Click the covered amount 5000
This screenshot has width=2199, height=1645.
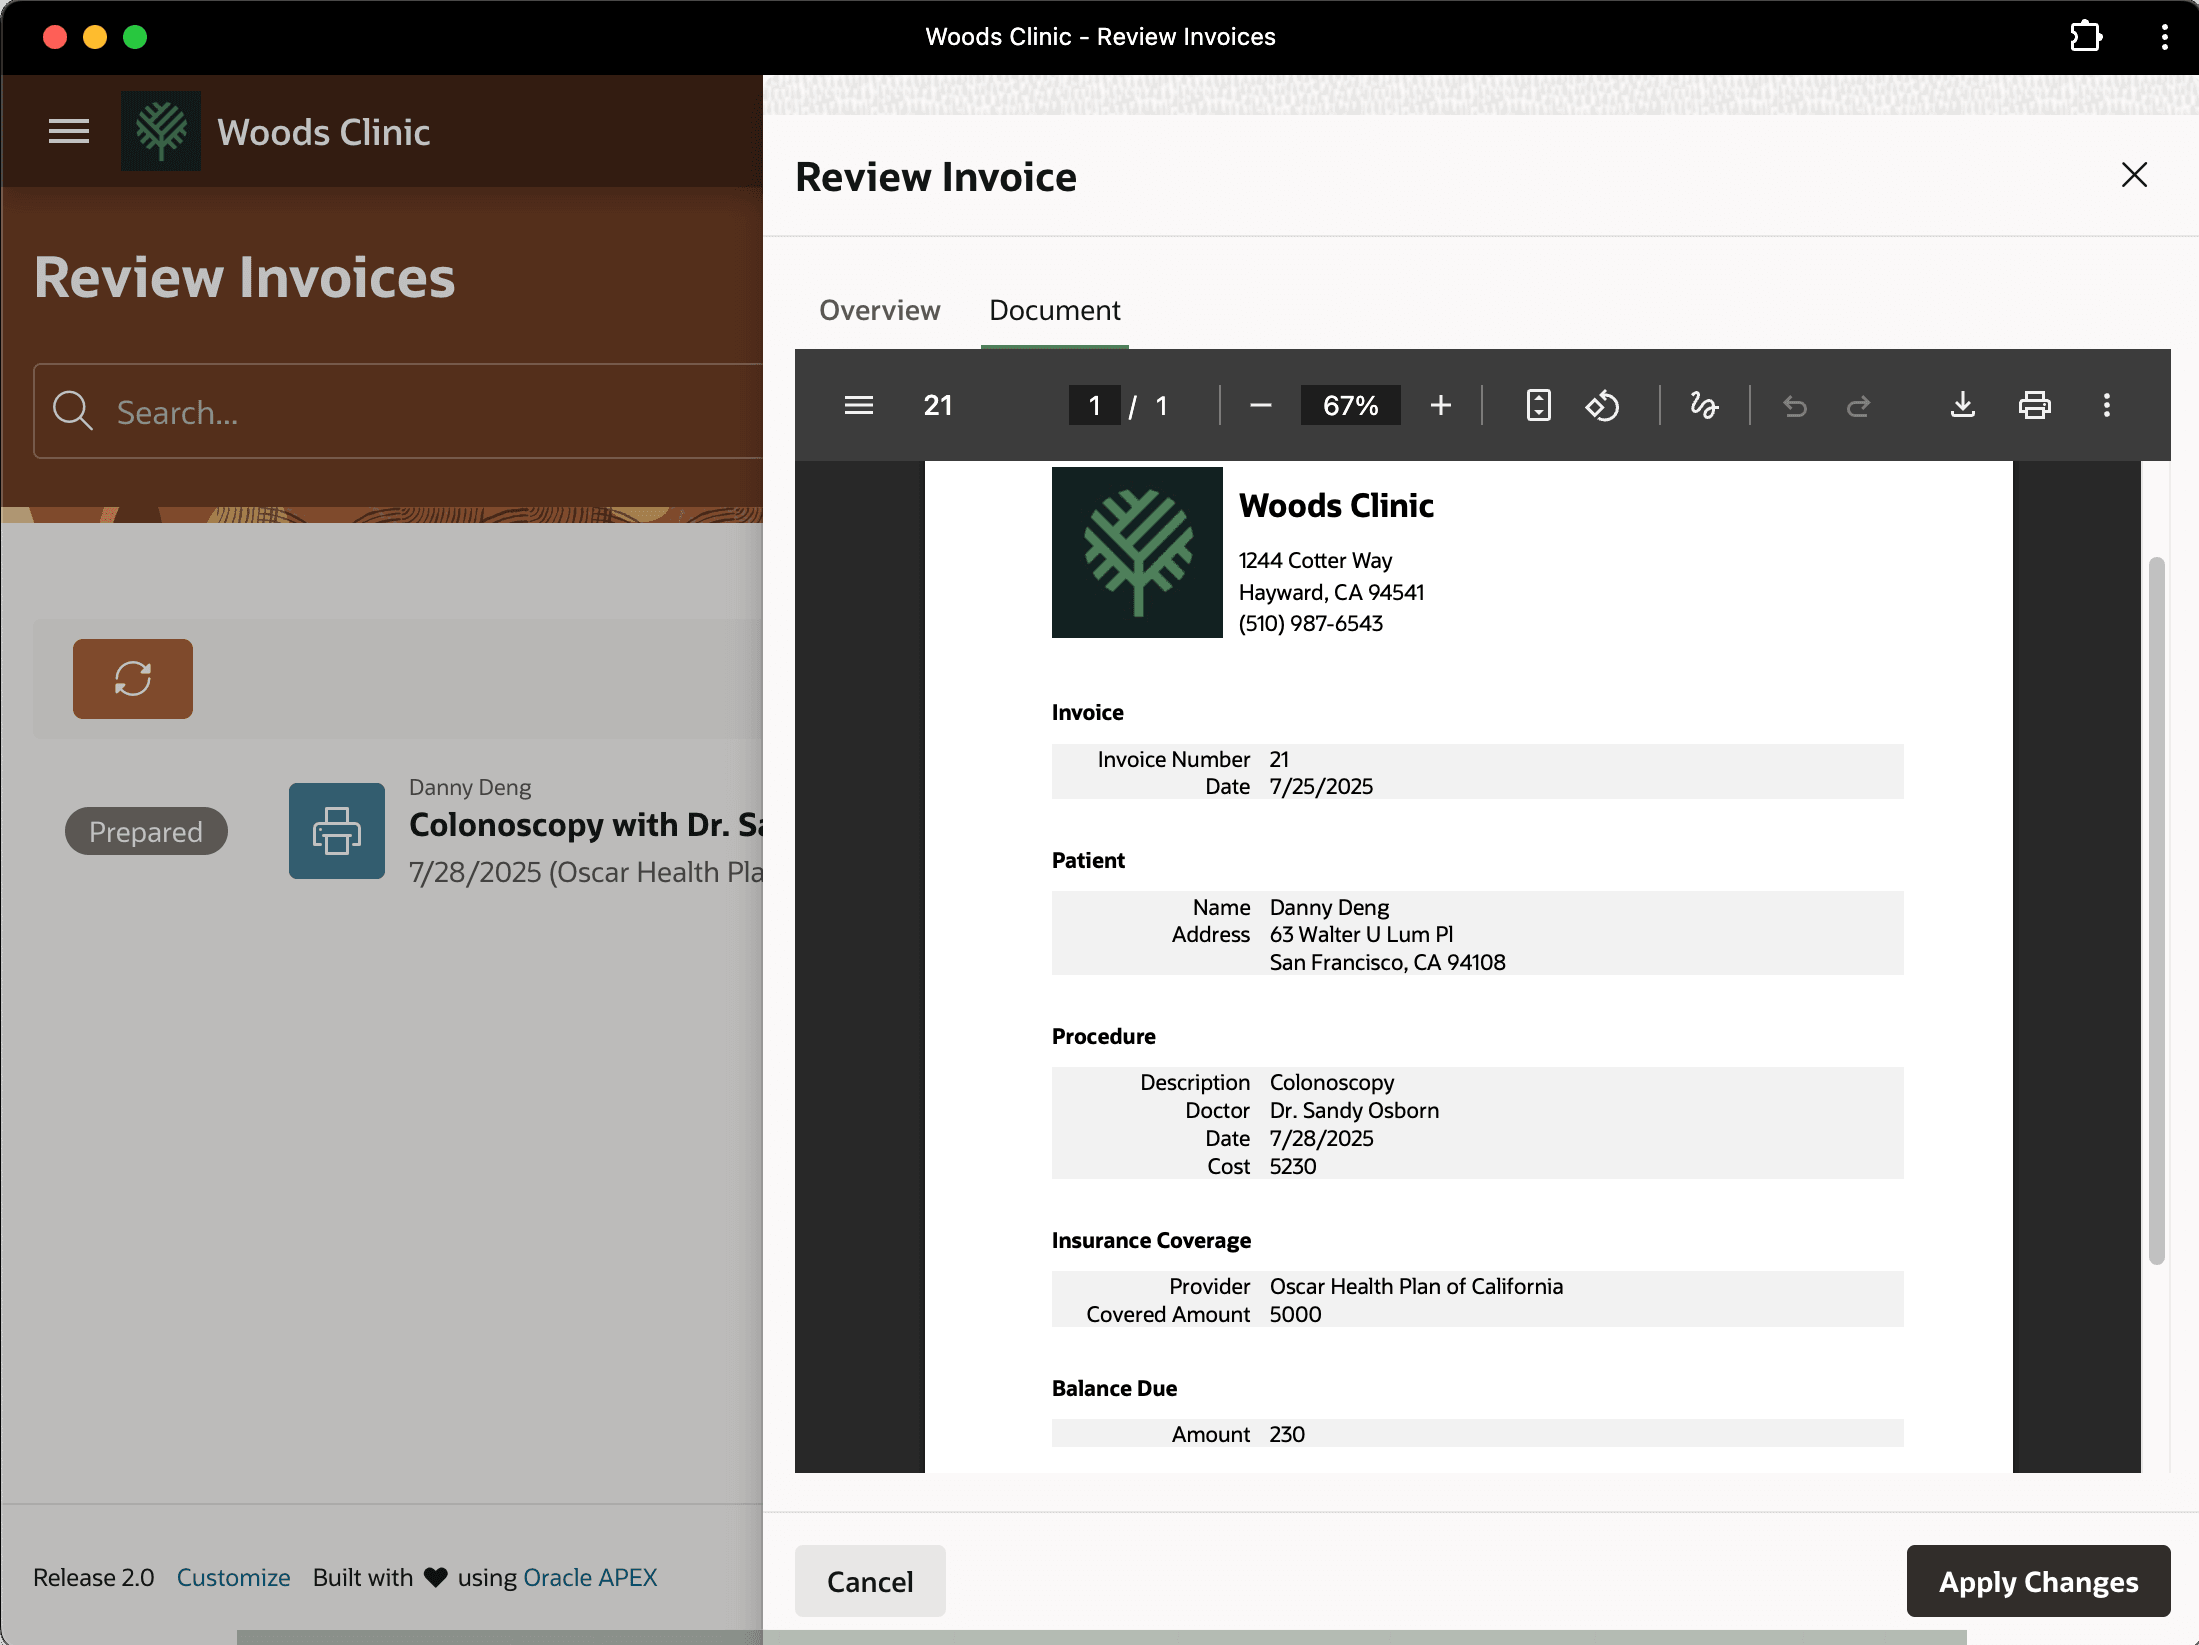(1295, 1314)
